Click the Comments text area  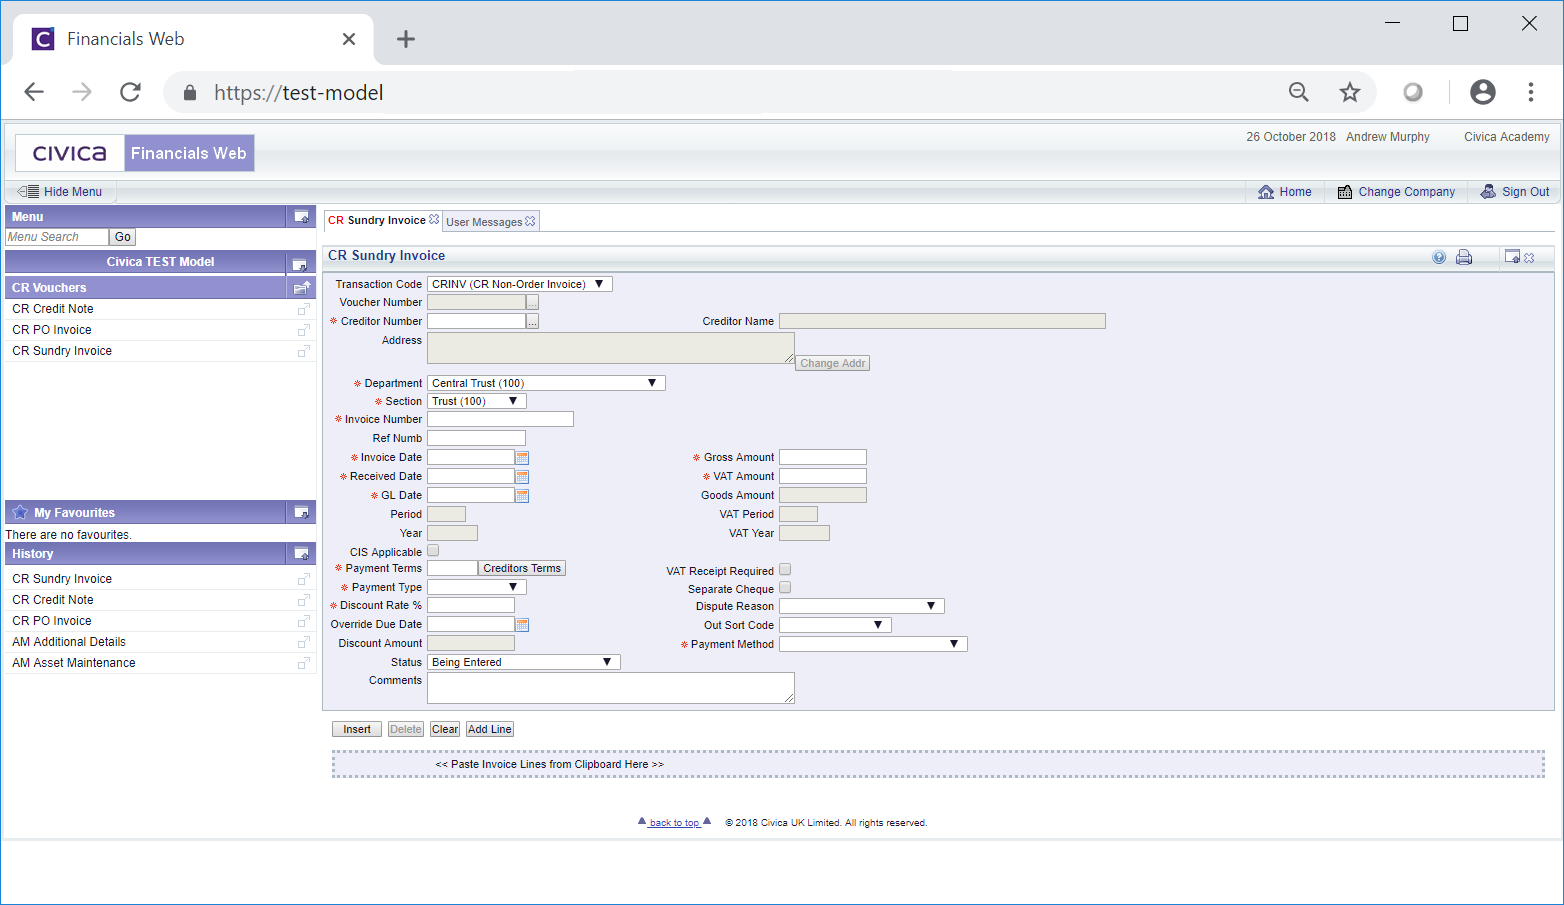click(611, 688)
